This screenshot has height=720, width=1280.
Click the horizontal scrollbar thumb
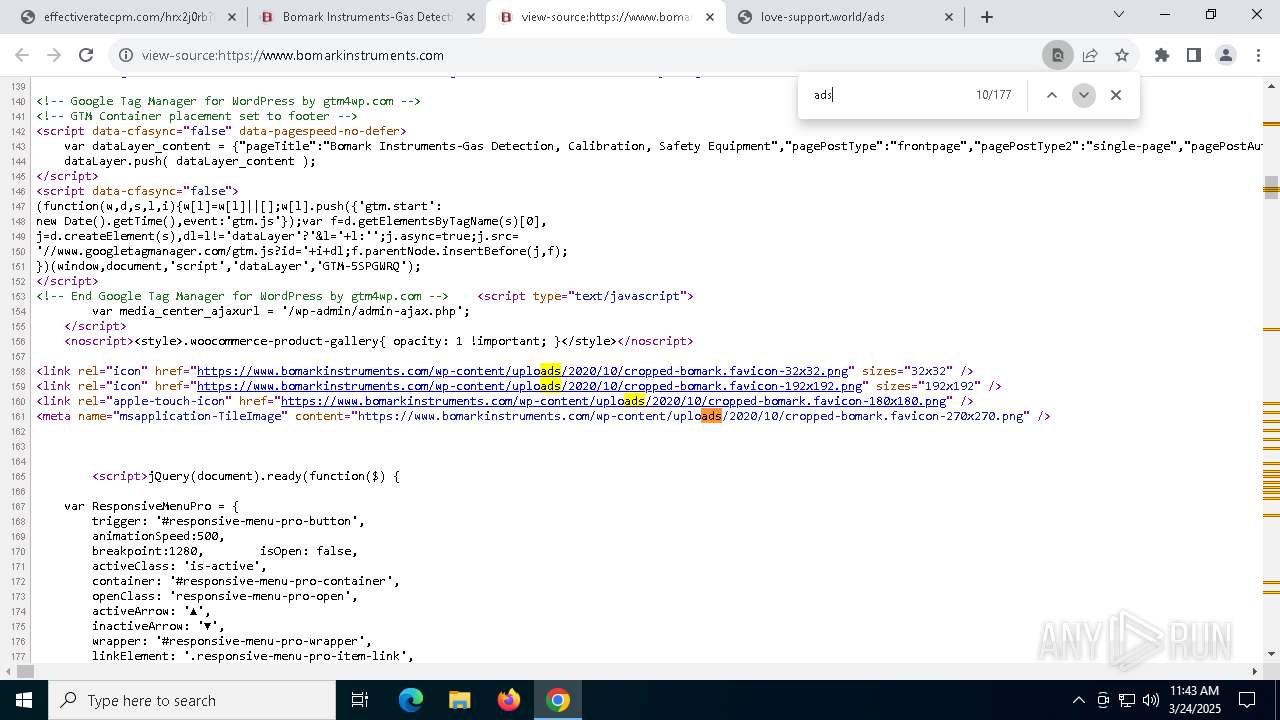coord(26,671)
